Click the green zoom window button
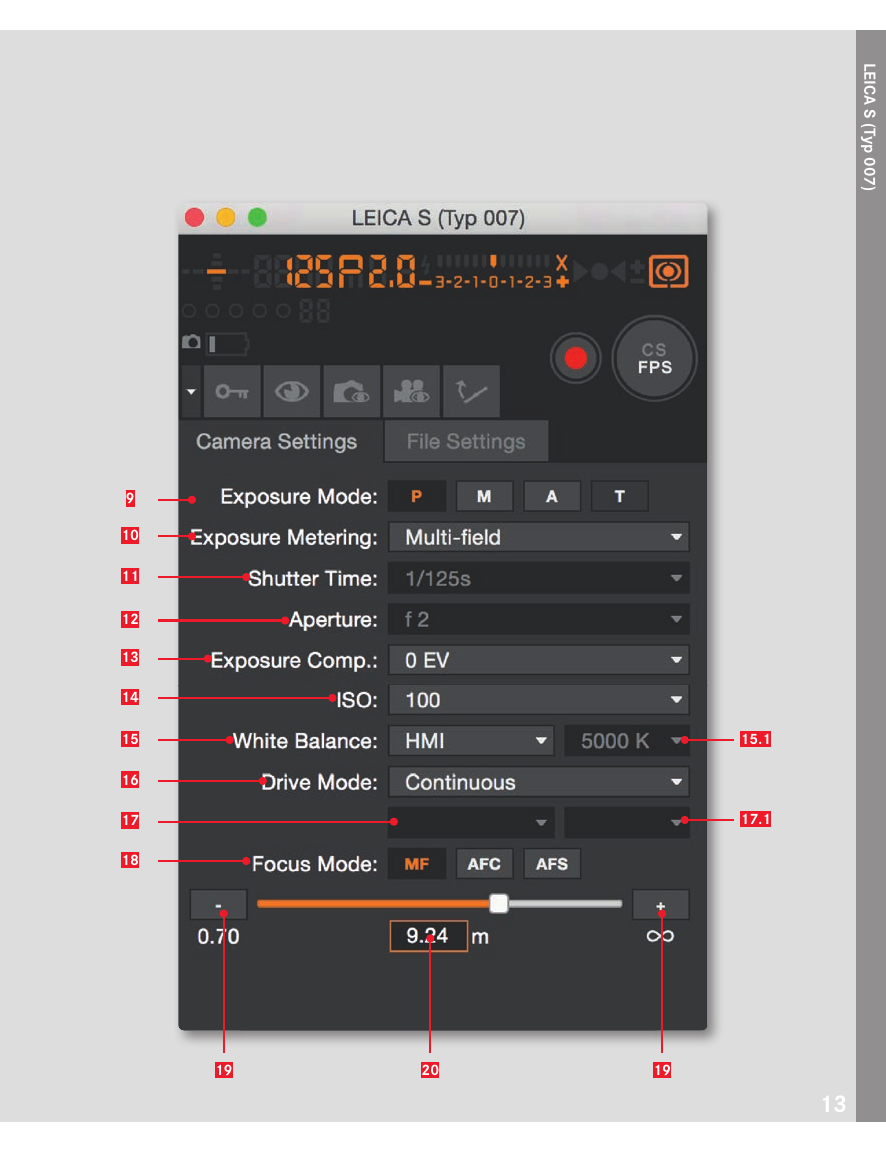 (257, 217)
